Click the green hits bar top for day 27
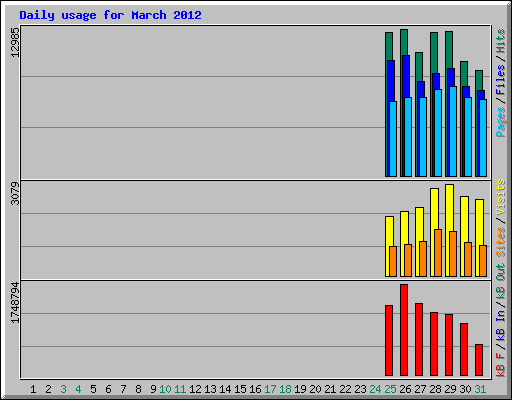Image resolution: width=512 pixels, height=400 pixels. [x=419, y=66]
